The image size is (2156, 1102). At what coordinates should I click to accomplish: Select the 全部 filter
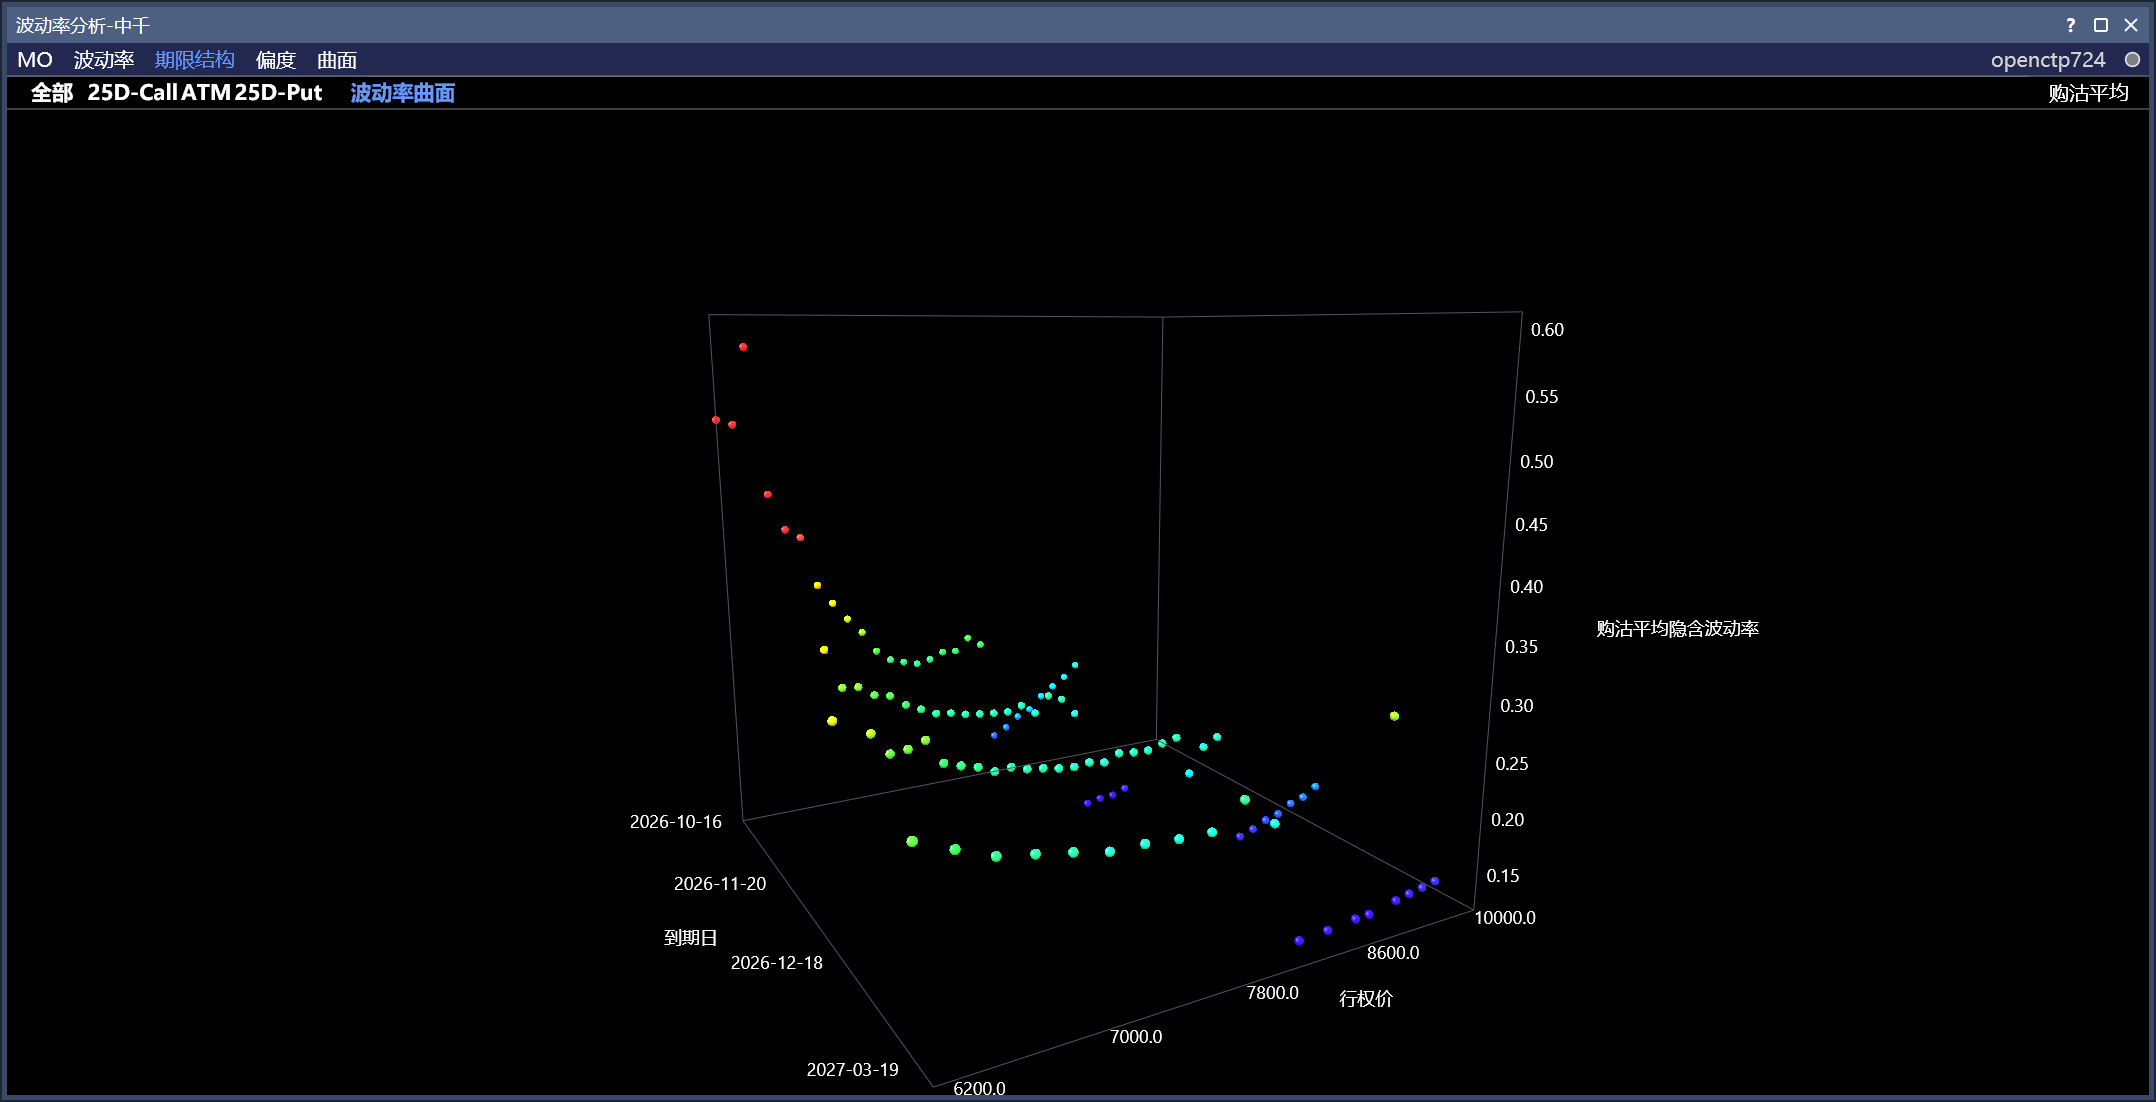(52, 93)
